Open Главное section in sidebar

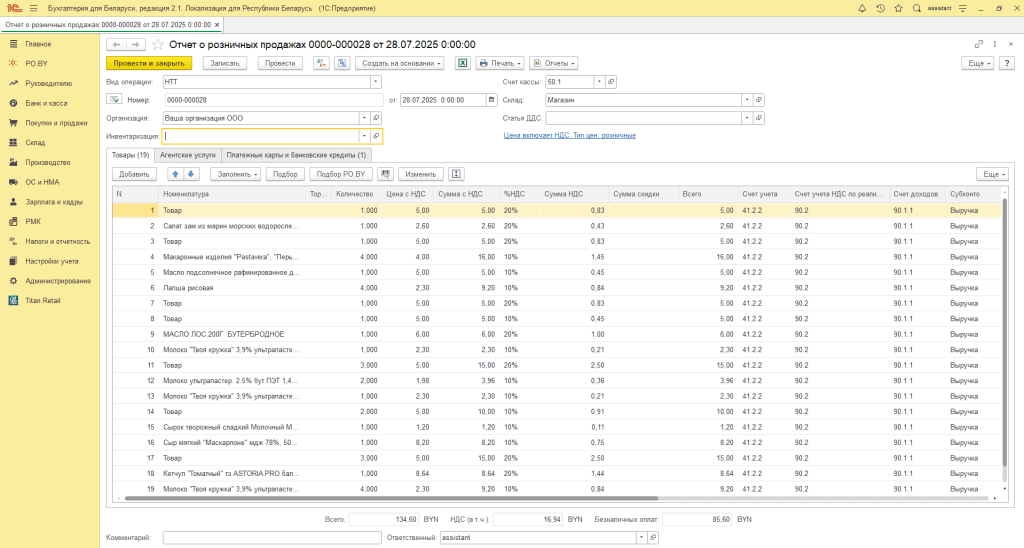coord(38,44)
